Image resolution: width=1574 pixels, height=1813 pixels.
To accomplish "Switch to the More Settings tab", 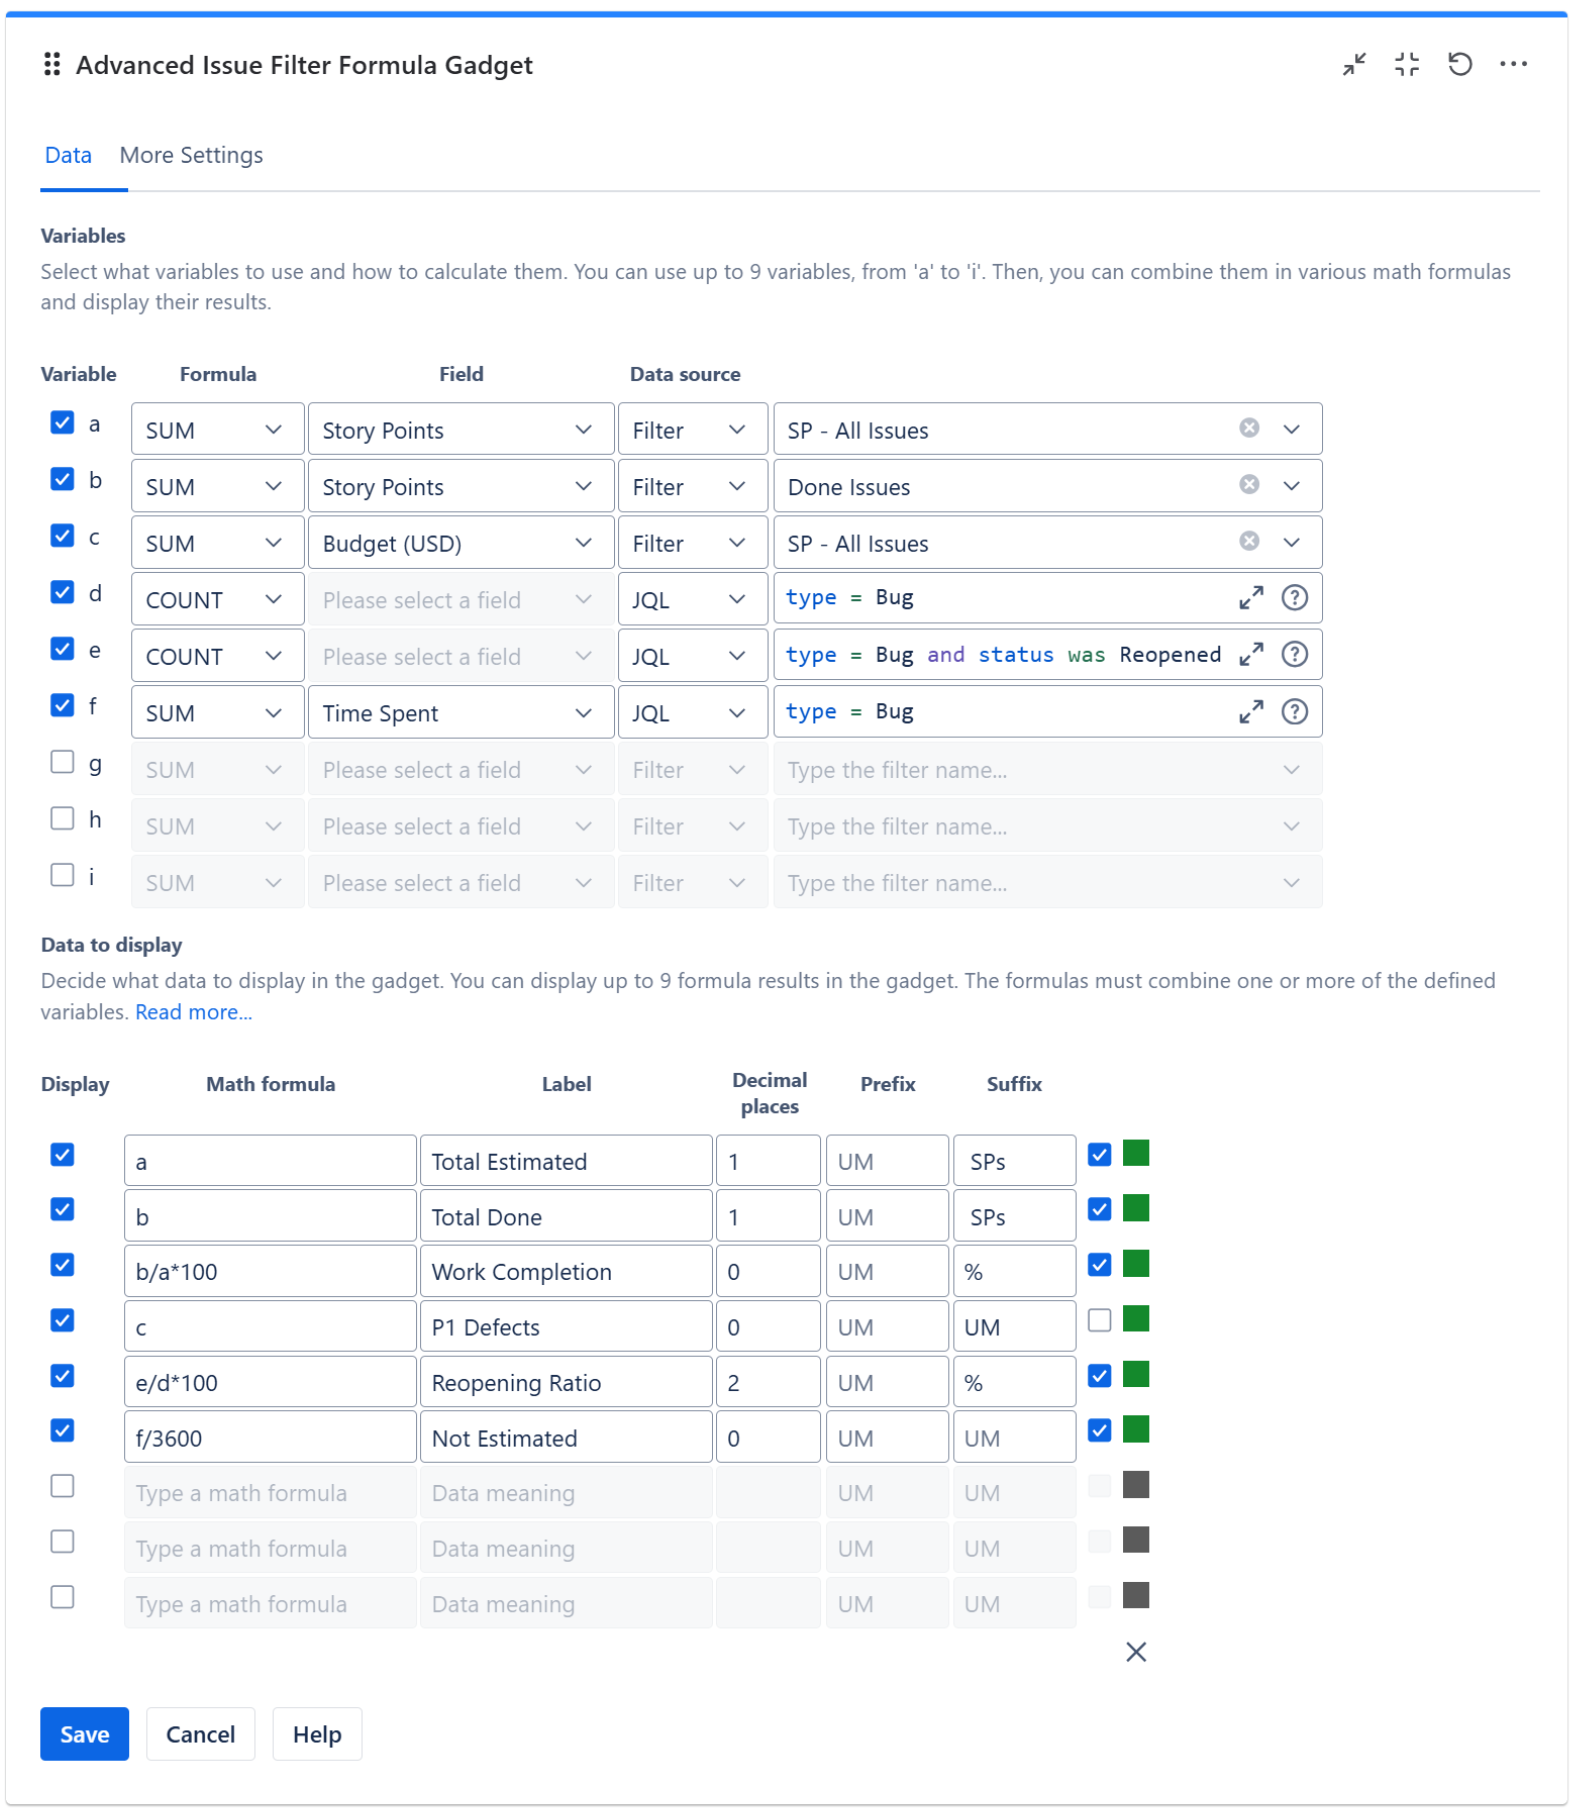I will click(x=191, y=156).
